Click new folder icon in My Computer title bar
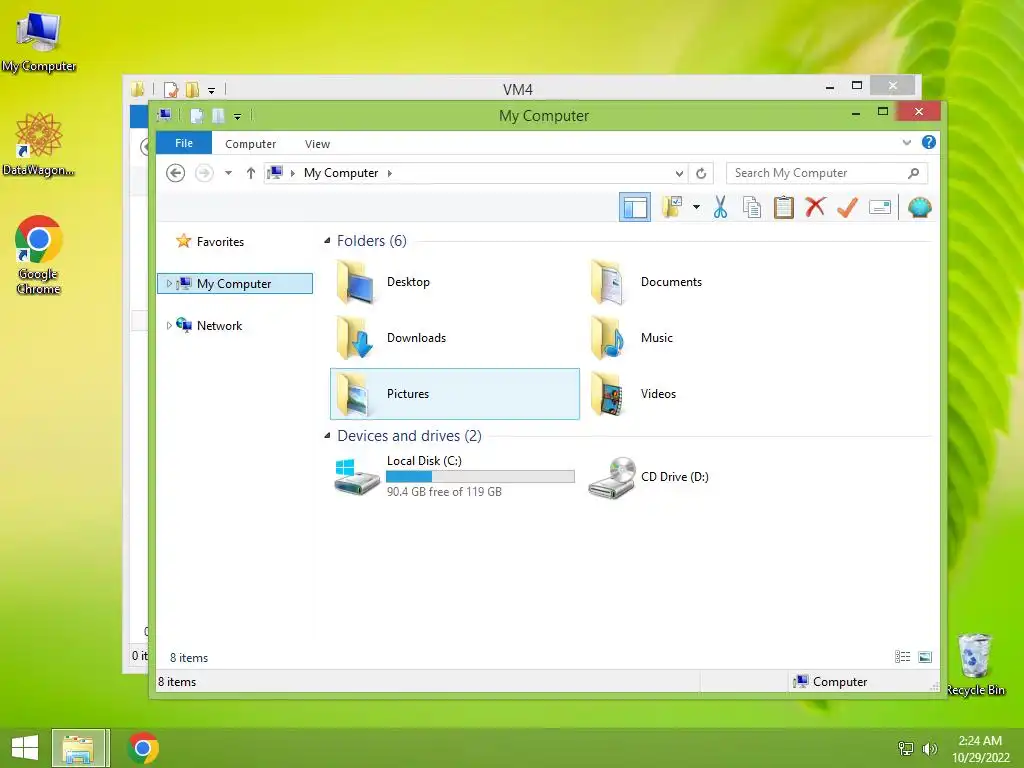Image resolution: width=1024 pixels, height=768 pixels. (x=218, y=116)
